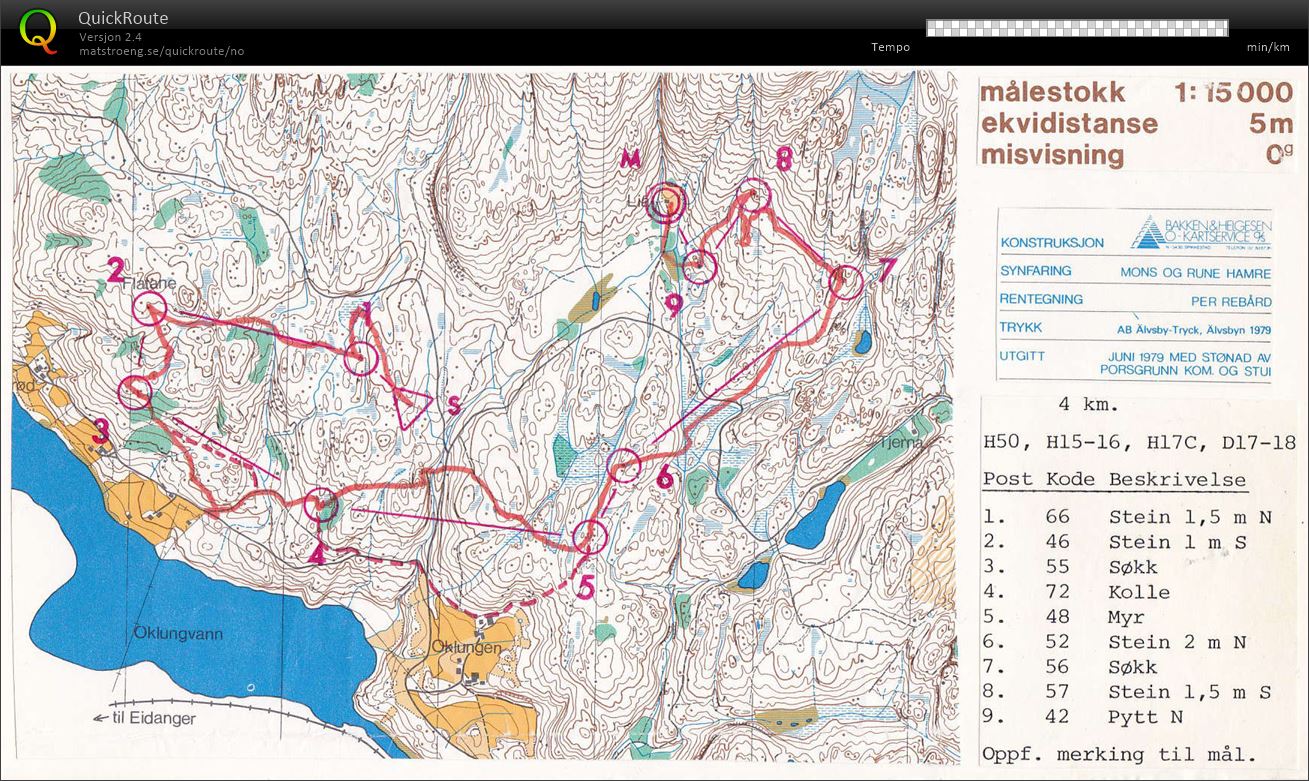Screen dimensions: 1309x781
Task: Select control circle 7 on the map
Action: tap(846, 282)
